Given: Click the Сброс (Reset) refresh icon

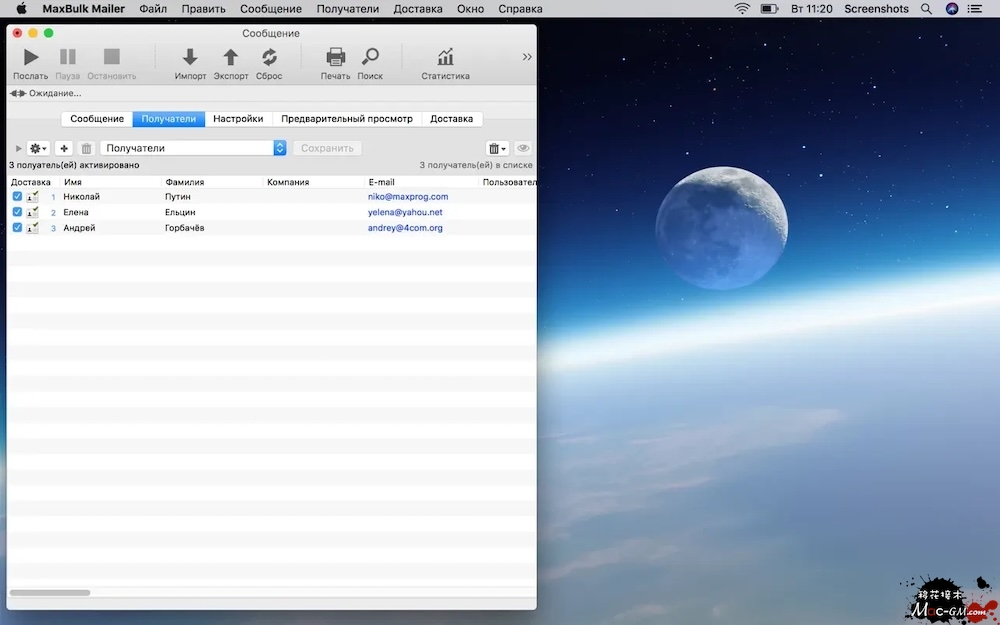Looking at the screenshot, I should (x=269, y=58).
